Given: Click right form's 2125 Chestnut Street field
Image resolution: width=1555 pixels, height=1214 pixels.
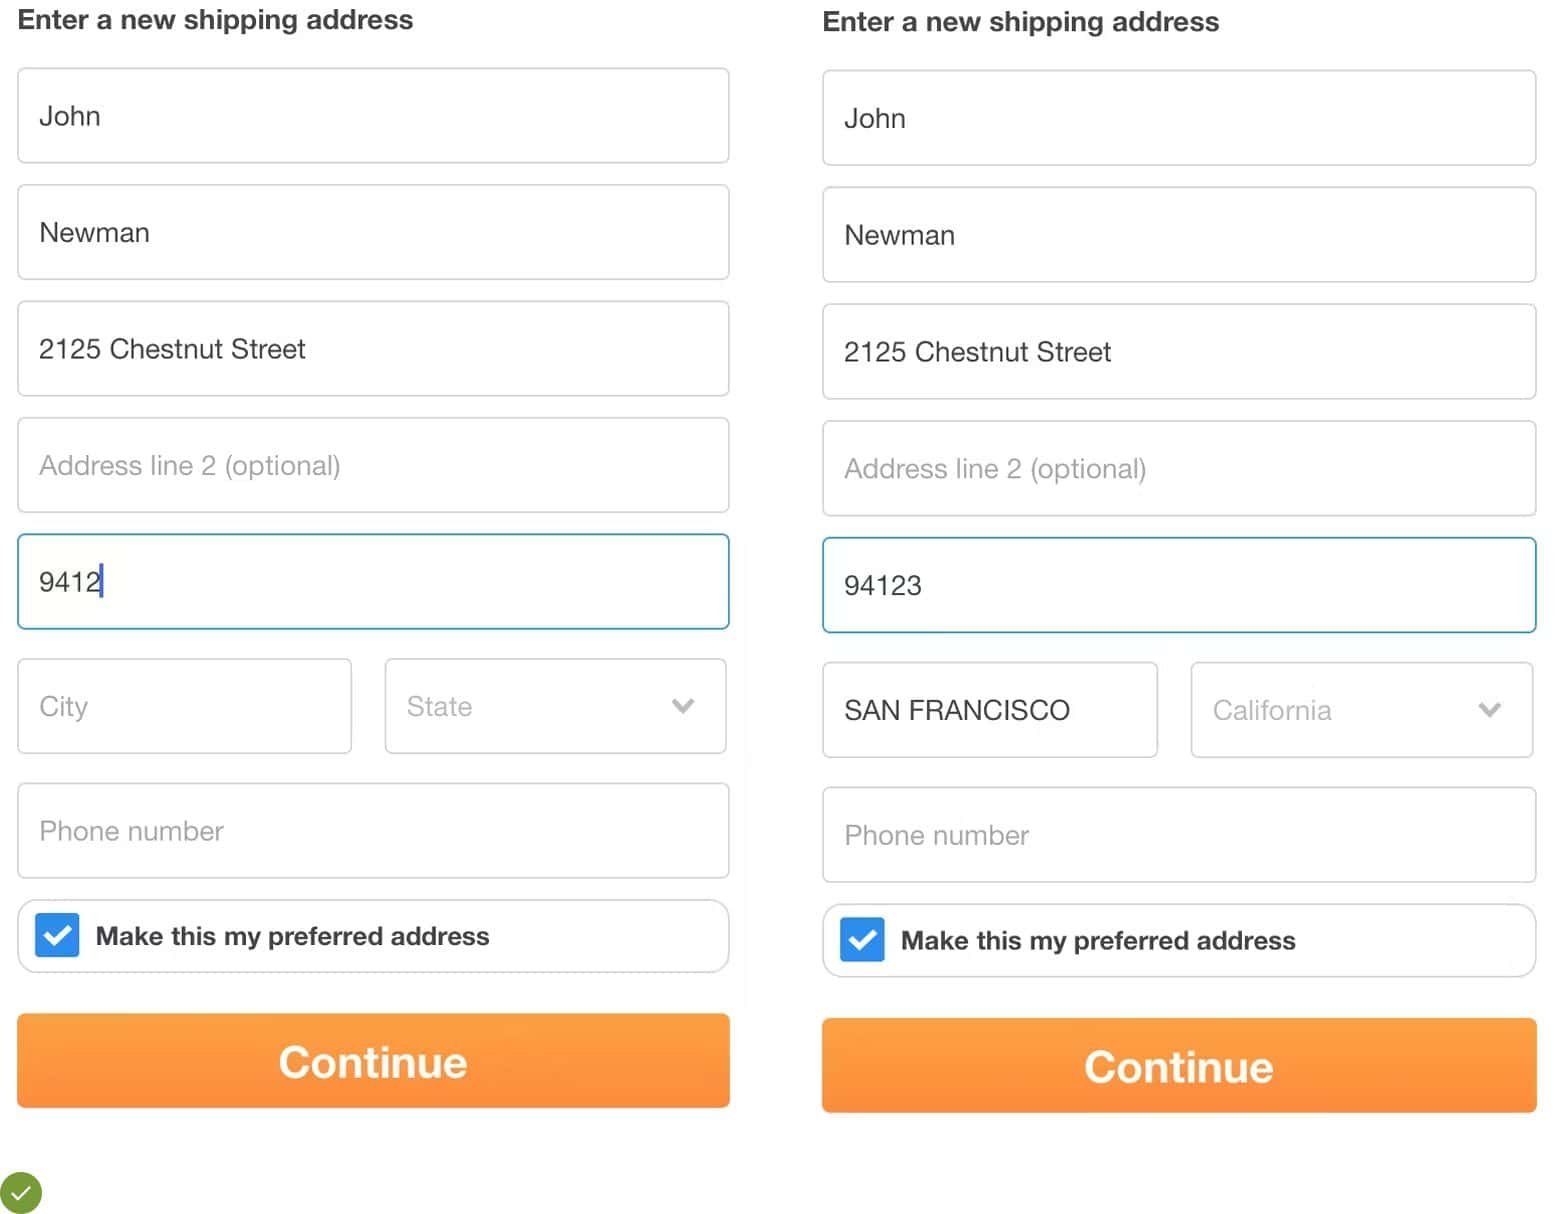Looking at the screenshot, I should (x=1178, y=352).
